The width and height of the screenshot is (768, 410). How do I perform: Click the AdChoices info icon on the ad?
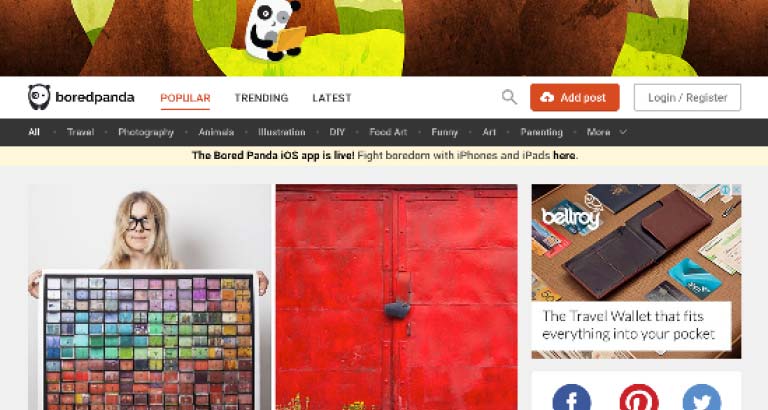(726, 190)
